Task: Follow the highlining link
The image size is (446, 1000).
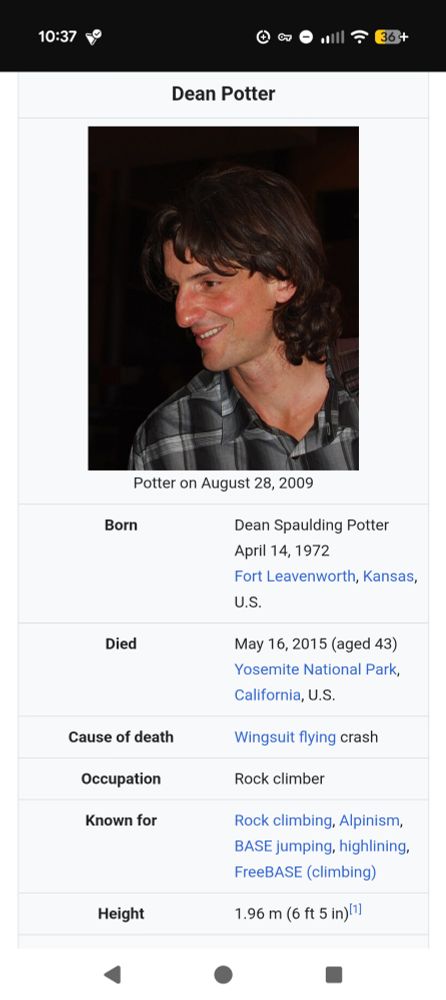Action: (x=373, y=846)
